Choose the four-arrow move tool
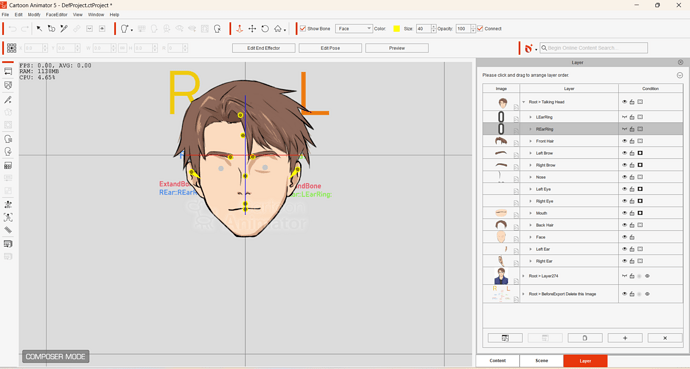The width and height of the screenshot is (690, 369). [252, 29]
